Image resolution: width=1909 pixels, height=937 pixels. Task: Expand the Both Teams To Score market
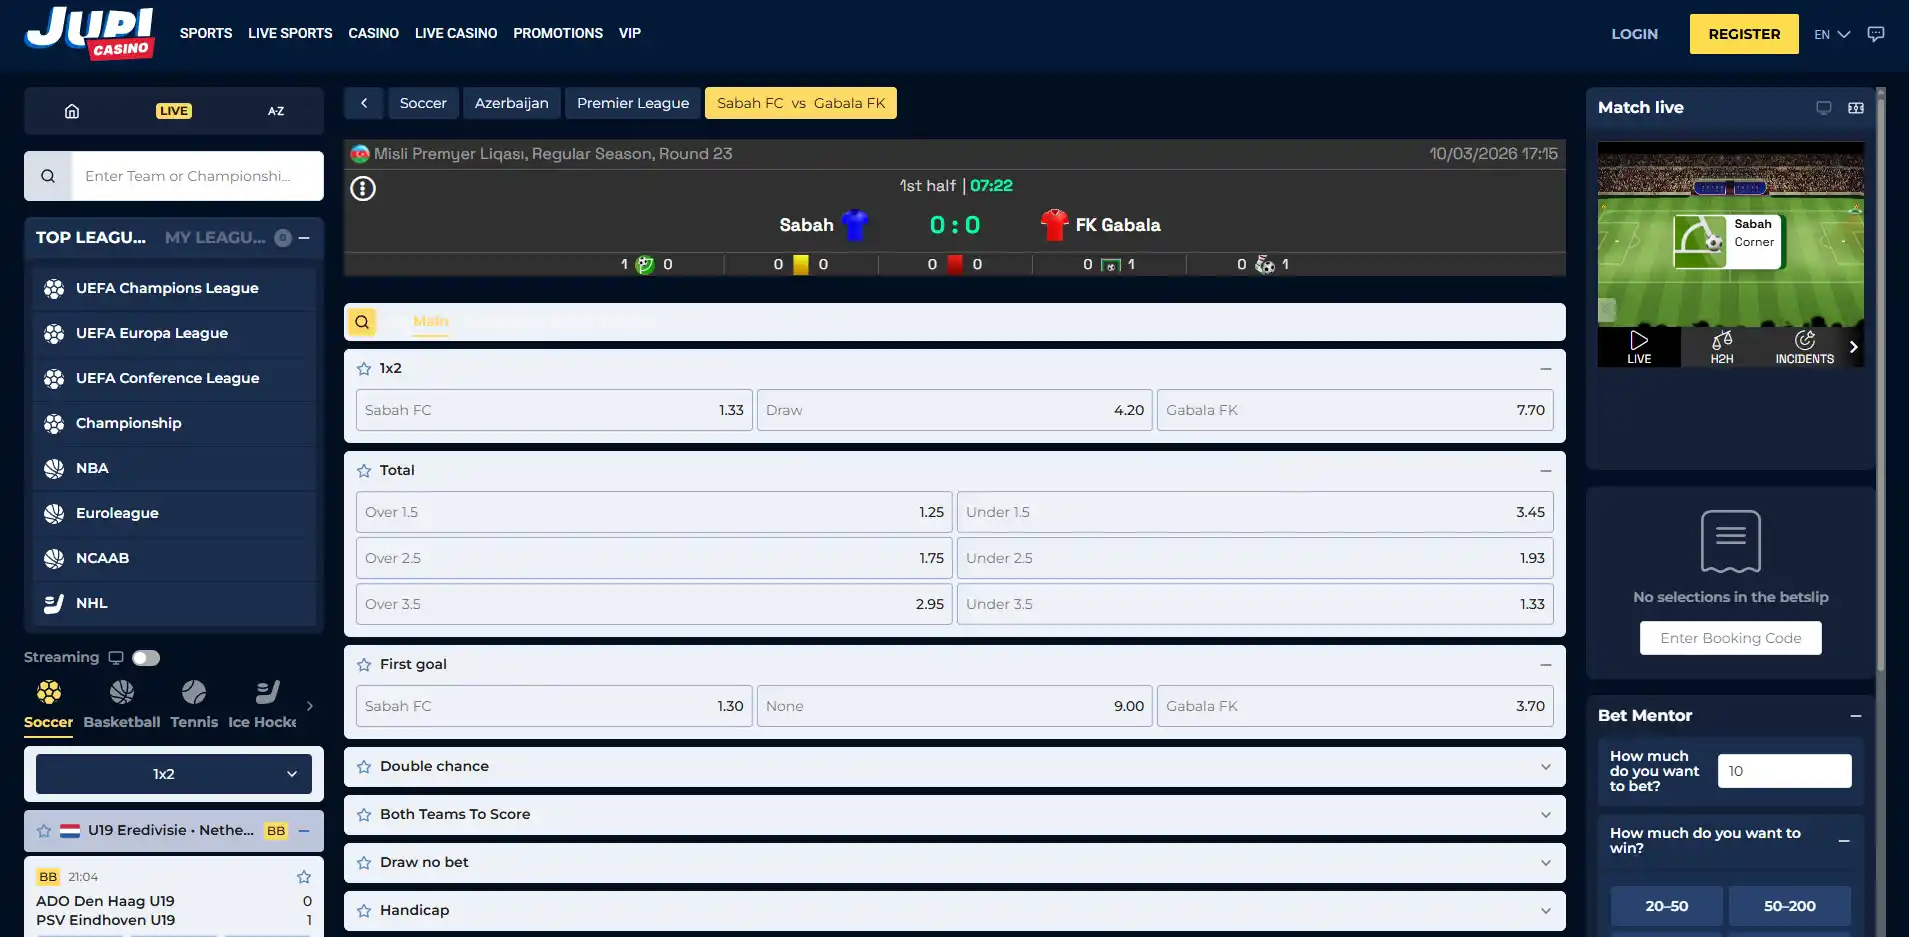click(1546, 815)
